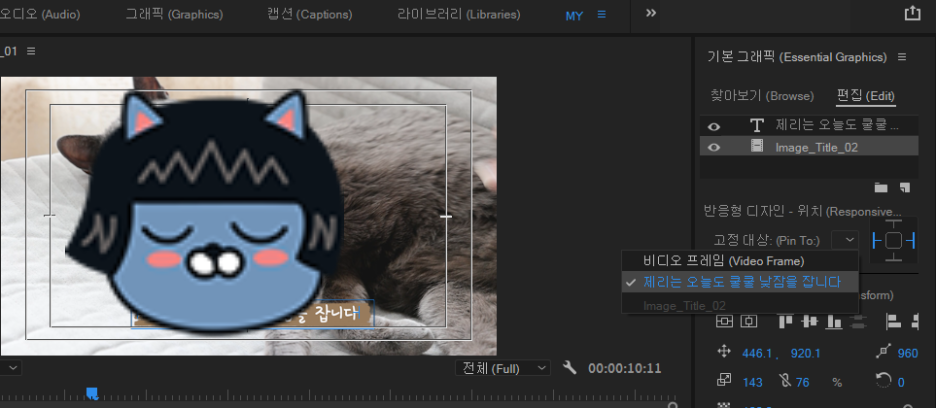Switch to the Graphics workspace tab
Viewport: 936px width, 408px height.
click(174, 14)
